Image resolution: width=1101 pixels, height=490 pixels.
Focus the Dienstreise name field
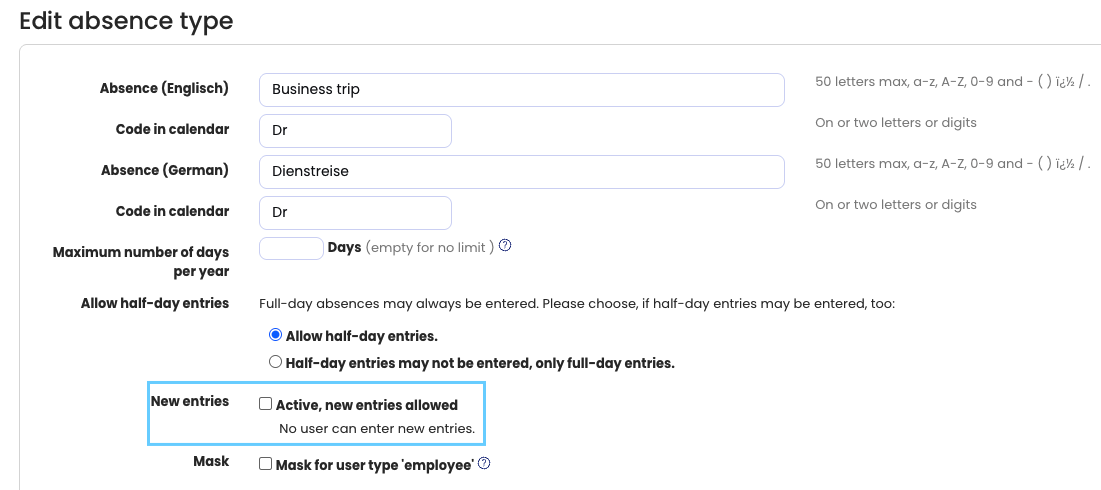[521, 171]
